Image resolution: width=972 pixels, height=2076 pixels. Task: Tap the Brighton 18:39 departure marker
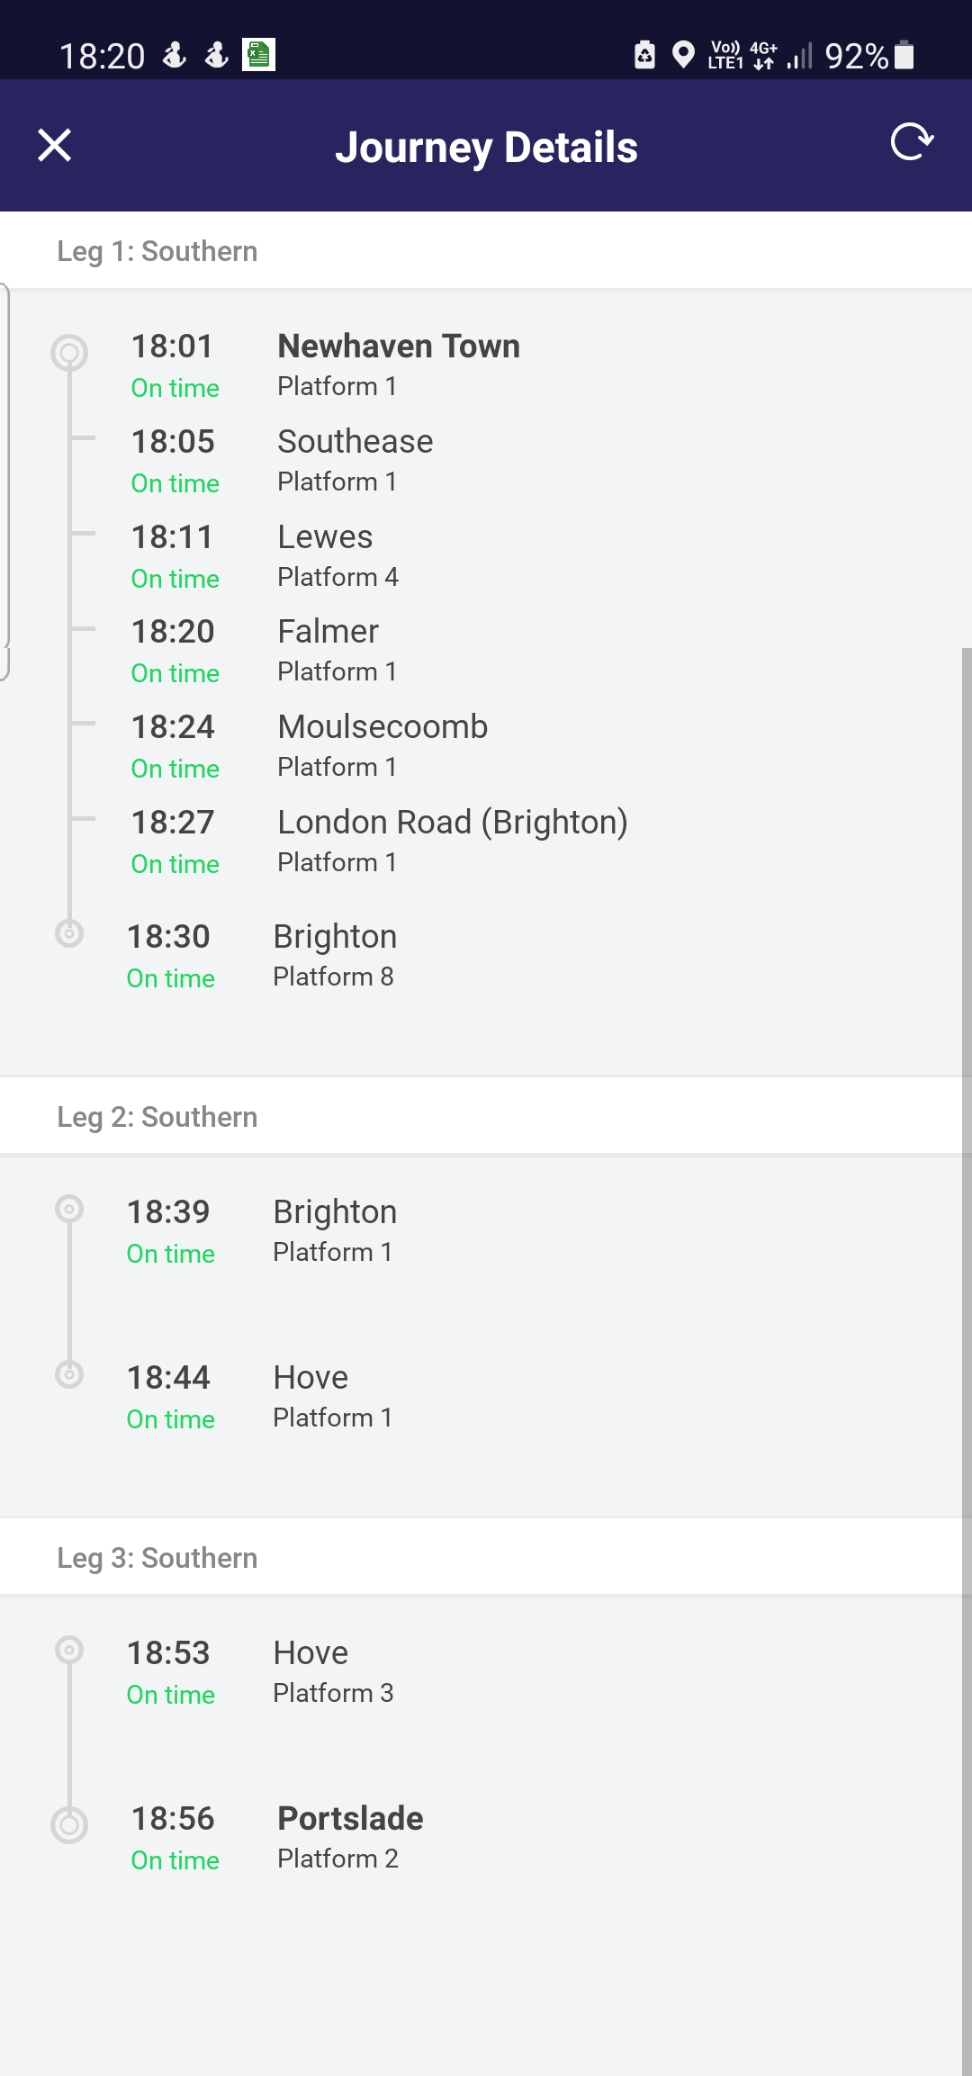coord(69,1209)
